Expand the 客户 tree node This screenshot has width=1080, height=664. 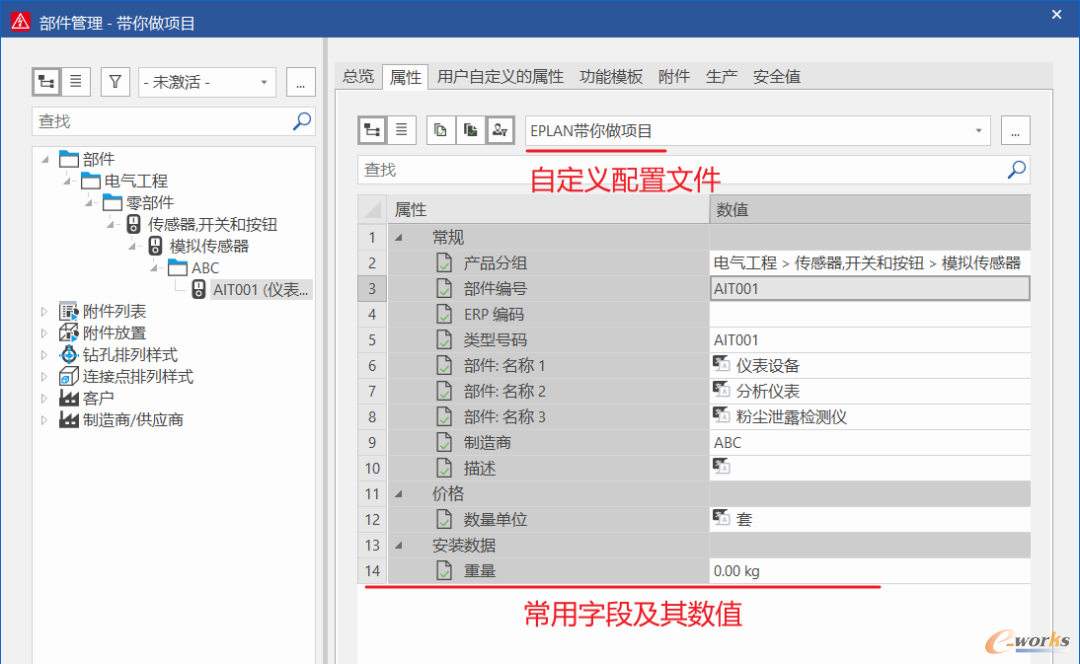pyautogui.click(x=44, y=398)
